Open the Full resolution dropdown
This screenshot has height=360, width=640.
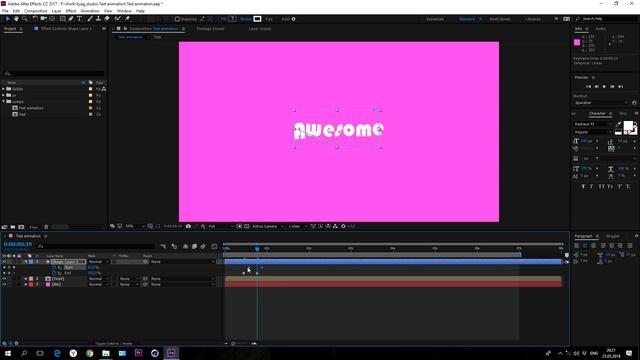pyautogui.click(x=221, y=226)
